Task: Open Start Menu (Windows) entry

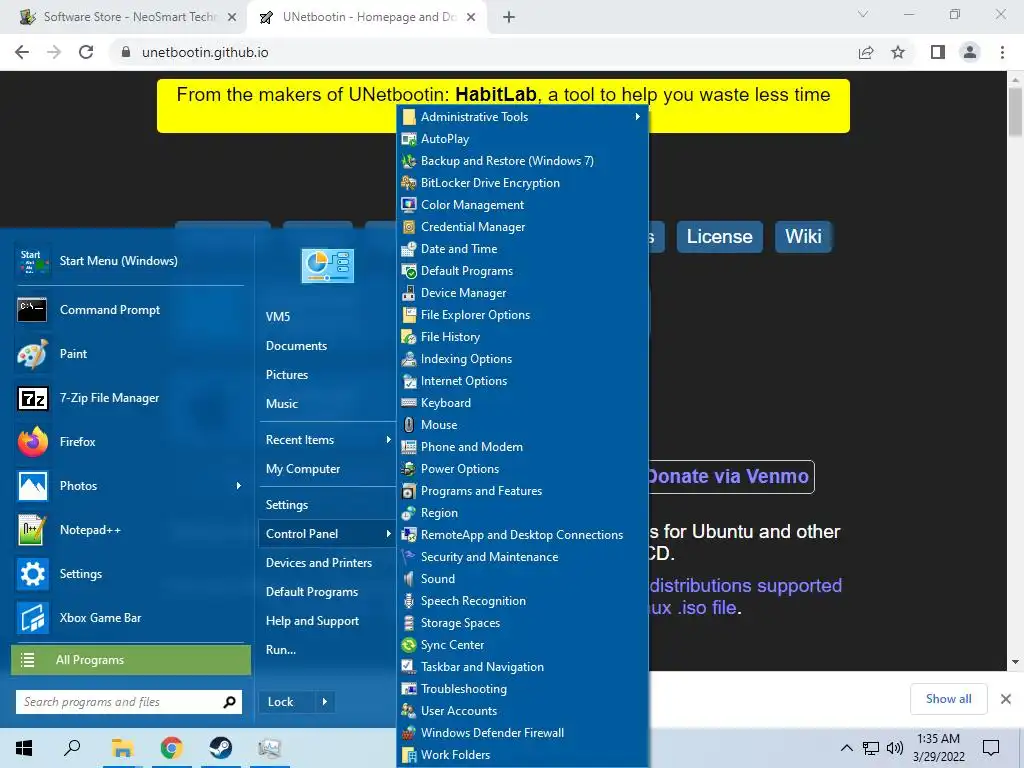Action: [x=129, y=261]
